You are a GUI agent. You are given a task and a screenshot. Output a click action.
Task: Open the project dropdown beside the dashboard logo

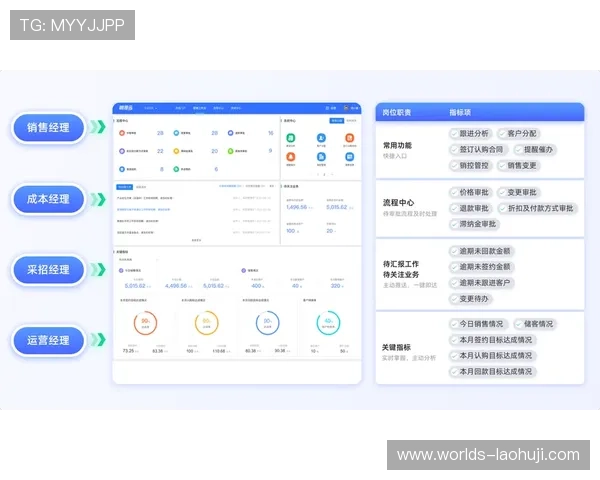pyautogui.click(x=150, y=108)
